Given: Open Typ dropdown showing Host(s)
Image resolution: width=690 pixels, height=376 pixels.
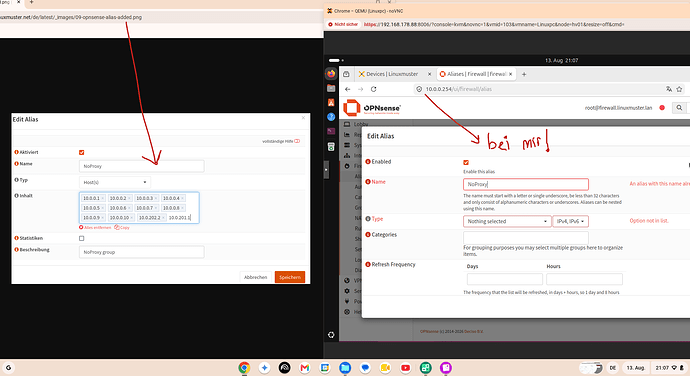Looking at the screenshot, I should [114, 182].
